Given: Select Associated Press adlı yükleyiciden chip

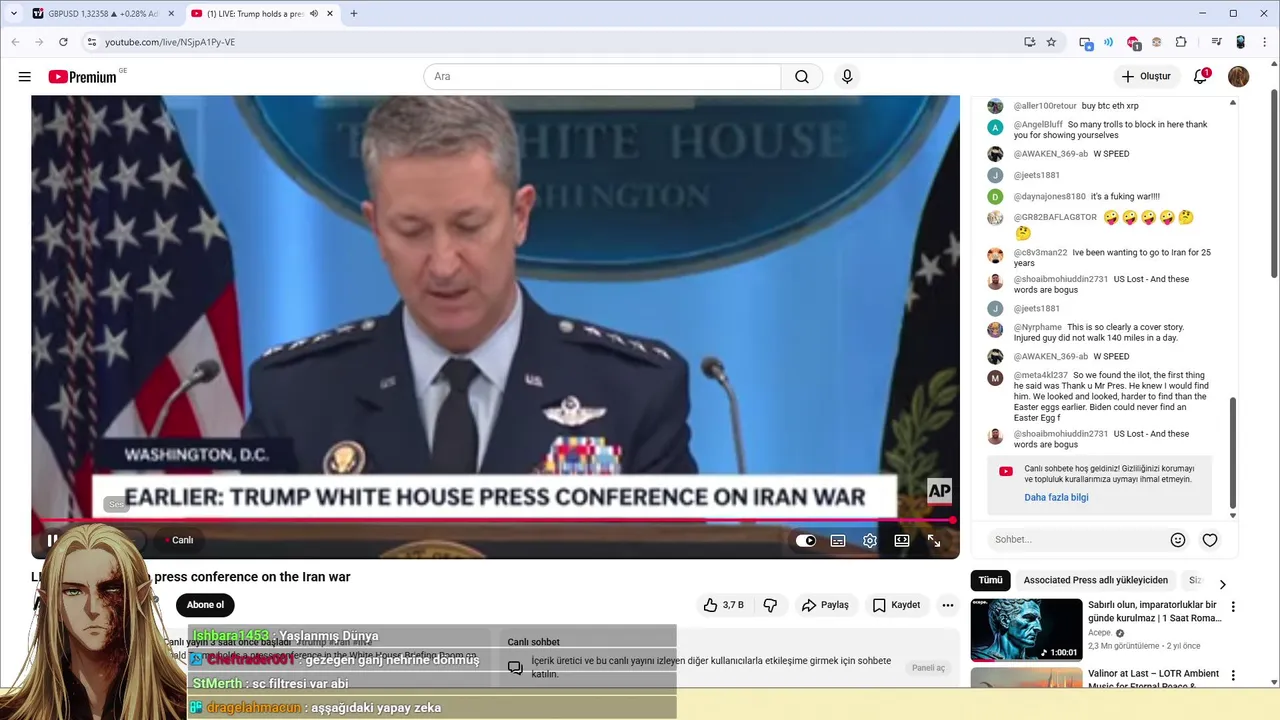Looking at the screenshot, I should [1096, 580].
